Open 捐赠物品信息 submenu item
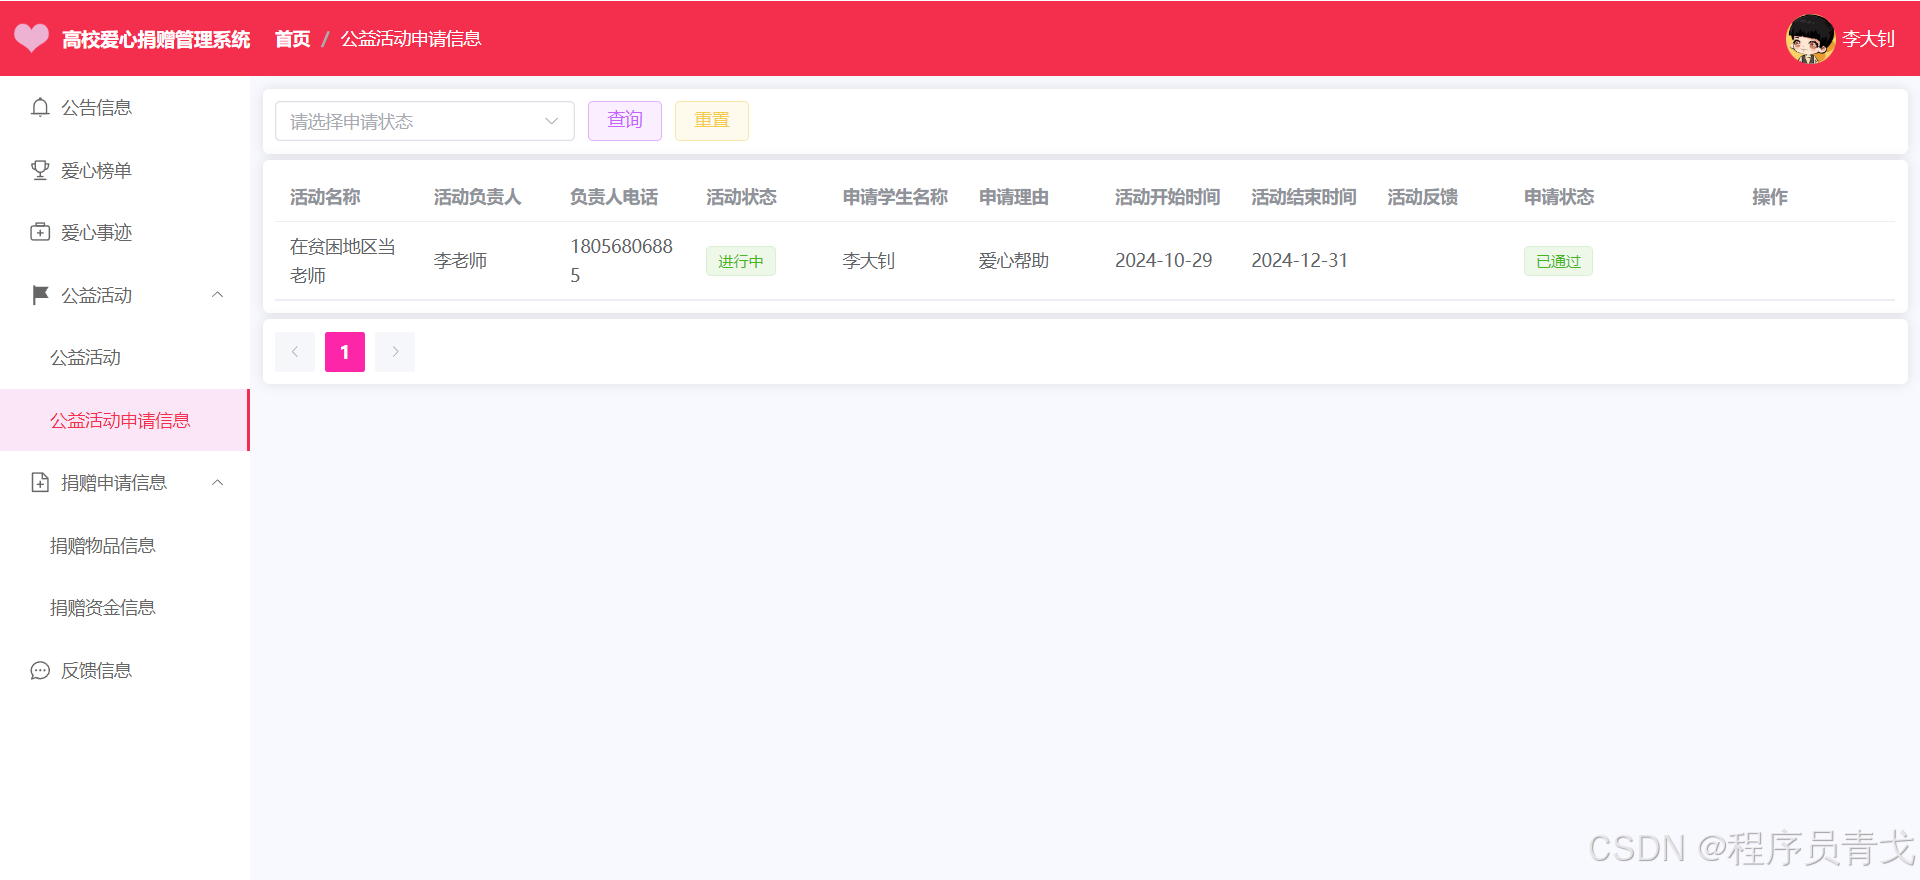This screenshot has height=880, width=1920. pyautogui.click(x=125, y=545)
